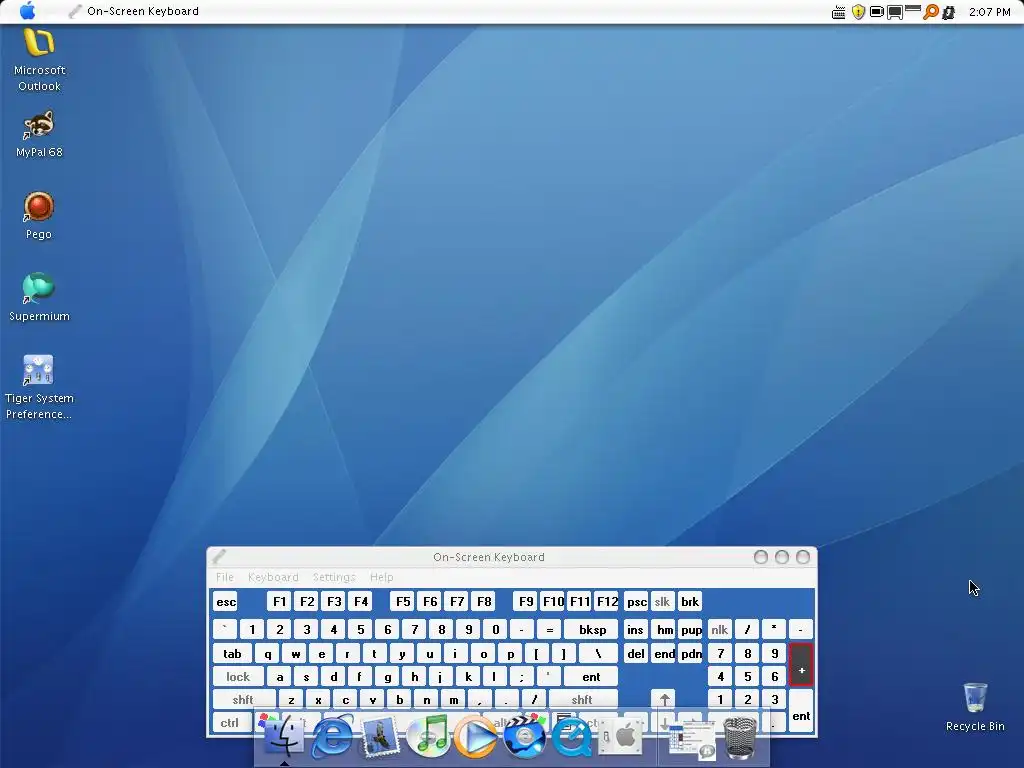
Task: Click the highlighted numpad plus key
Action: (801, 665)
